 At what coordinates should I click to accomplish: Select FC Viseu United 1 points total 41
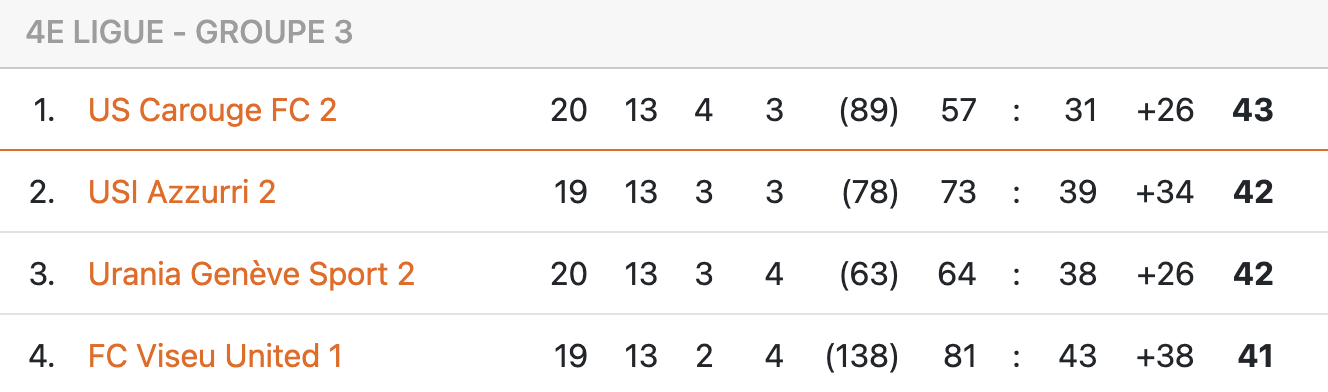pyautogui.click(x=1254, y=355)
